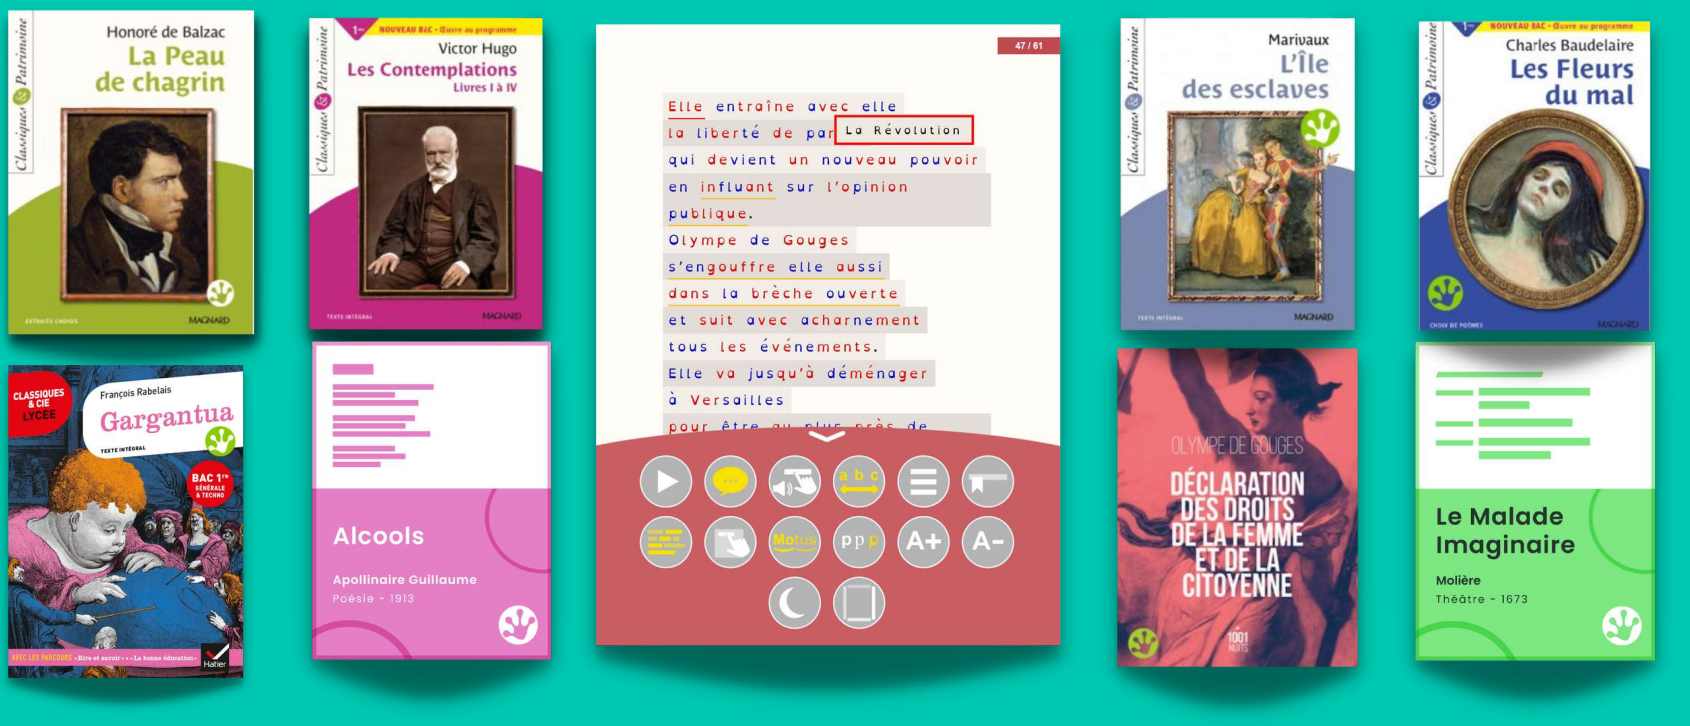Increase text size with A+
The width and height of the screenshot is (1690, 726).
[x=923, y=542]
